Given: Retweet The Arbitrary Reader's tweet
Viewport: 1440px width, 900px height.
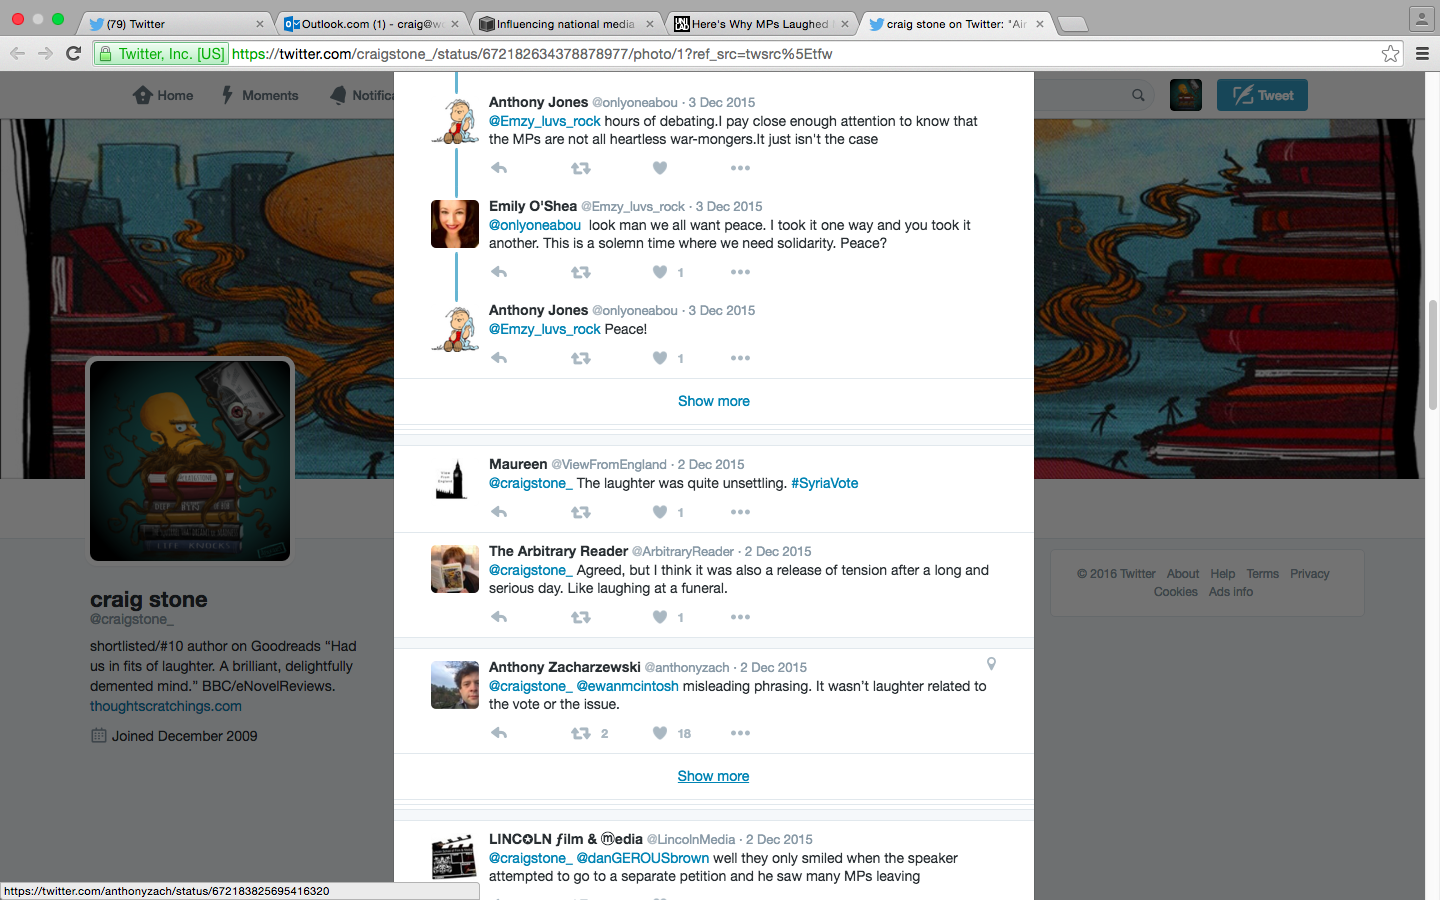Looking at the screenshot, I should (x=580, y=617).
